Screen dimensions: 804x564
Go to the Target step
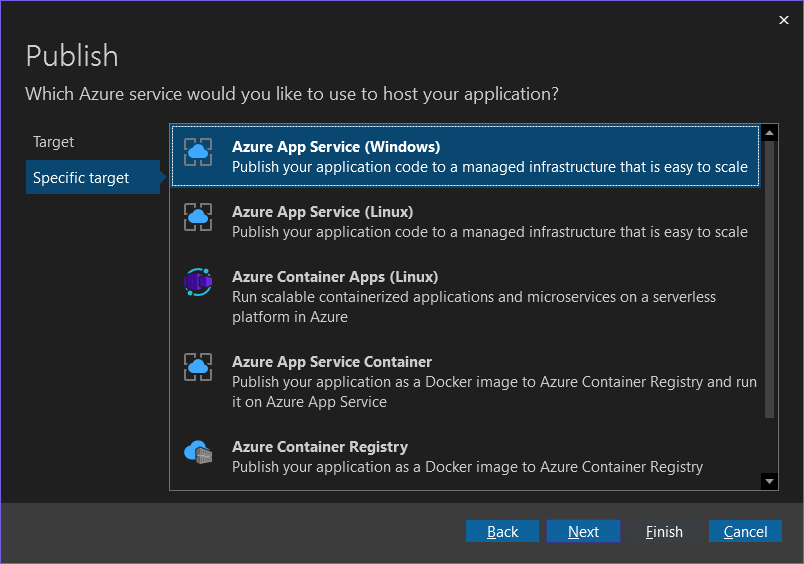coord(54,142)
